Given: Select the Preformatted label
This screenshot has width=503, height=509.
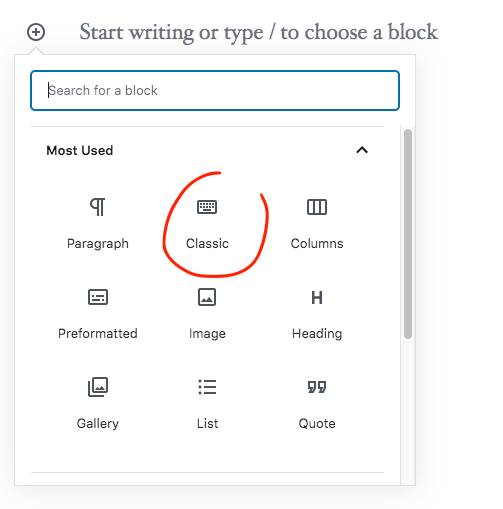Looking at the screenshot, I should click(x=98, y=334).
